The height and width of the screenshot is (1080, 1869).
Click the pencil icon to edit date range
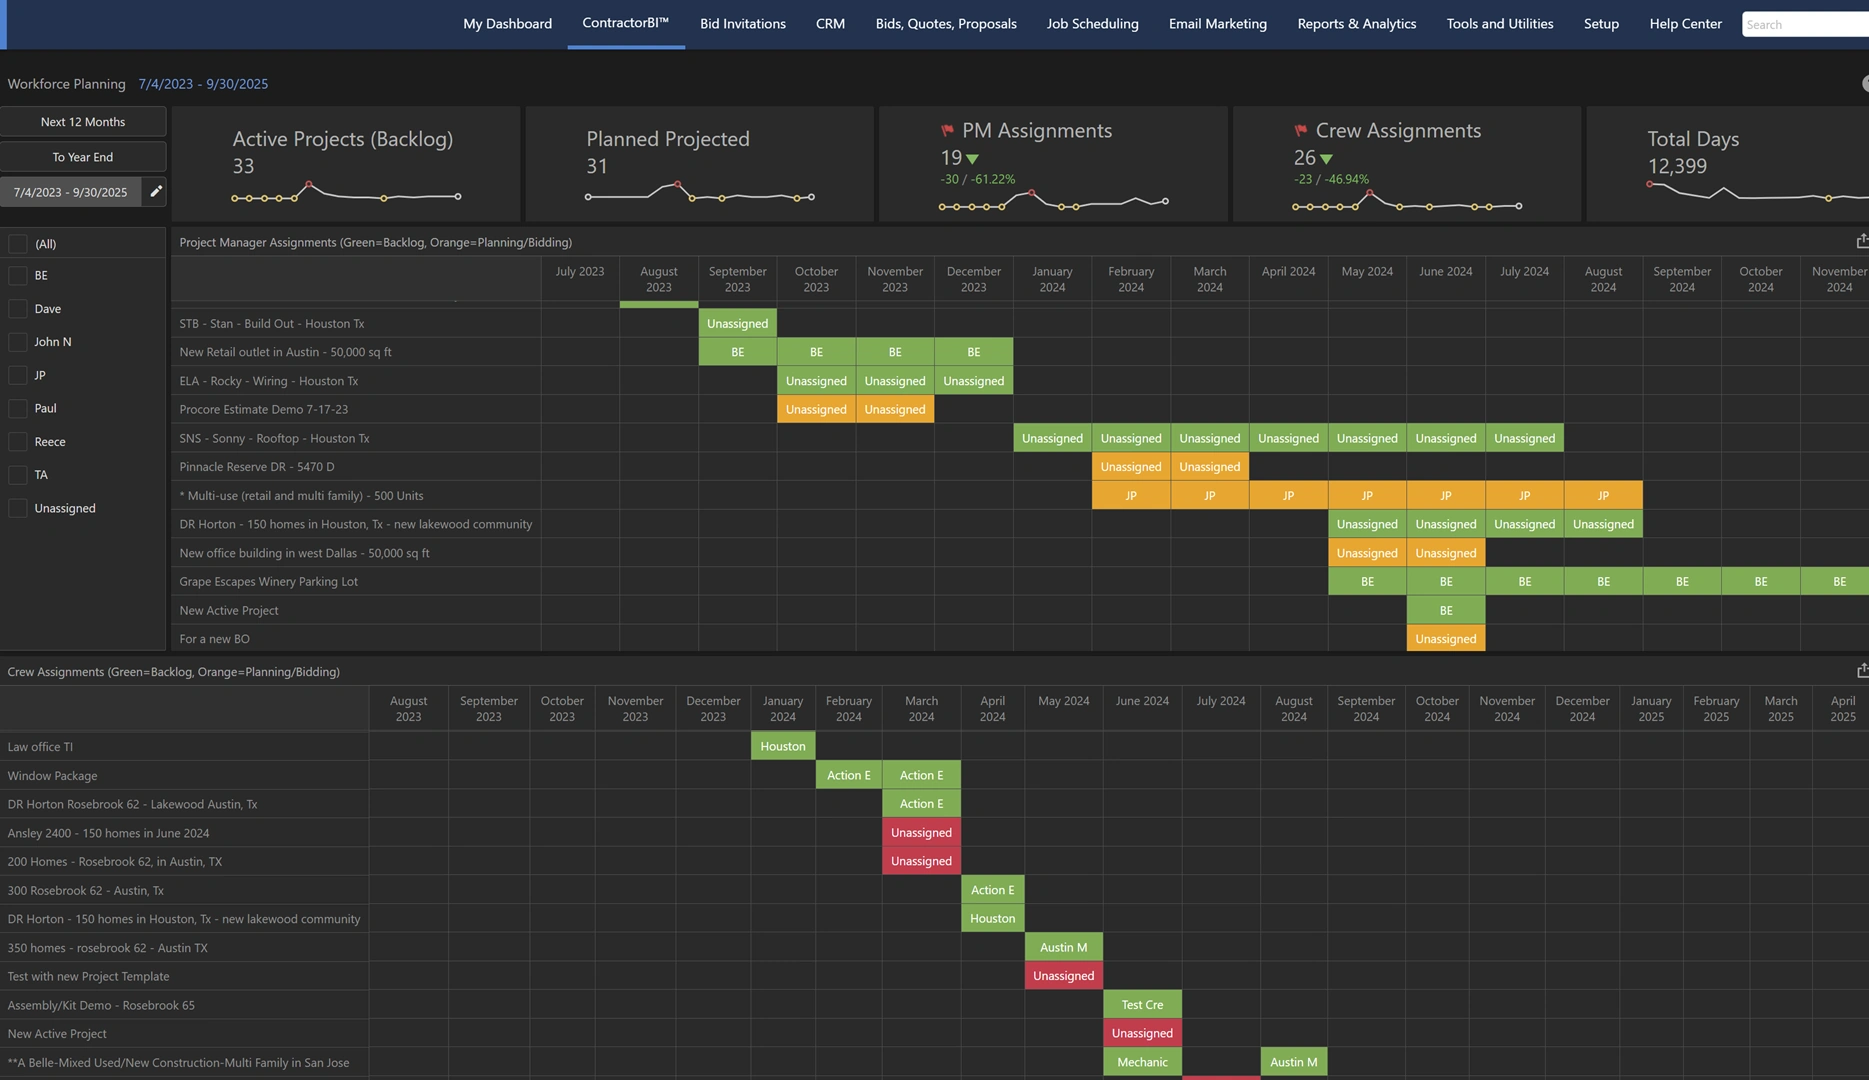click(155, 191)
